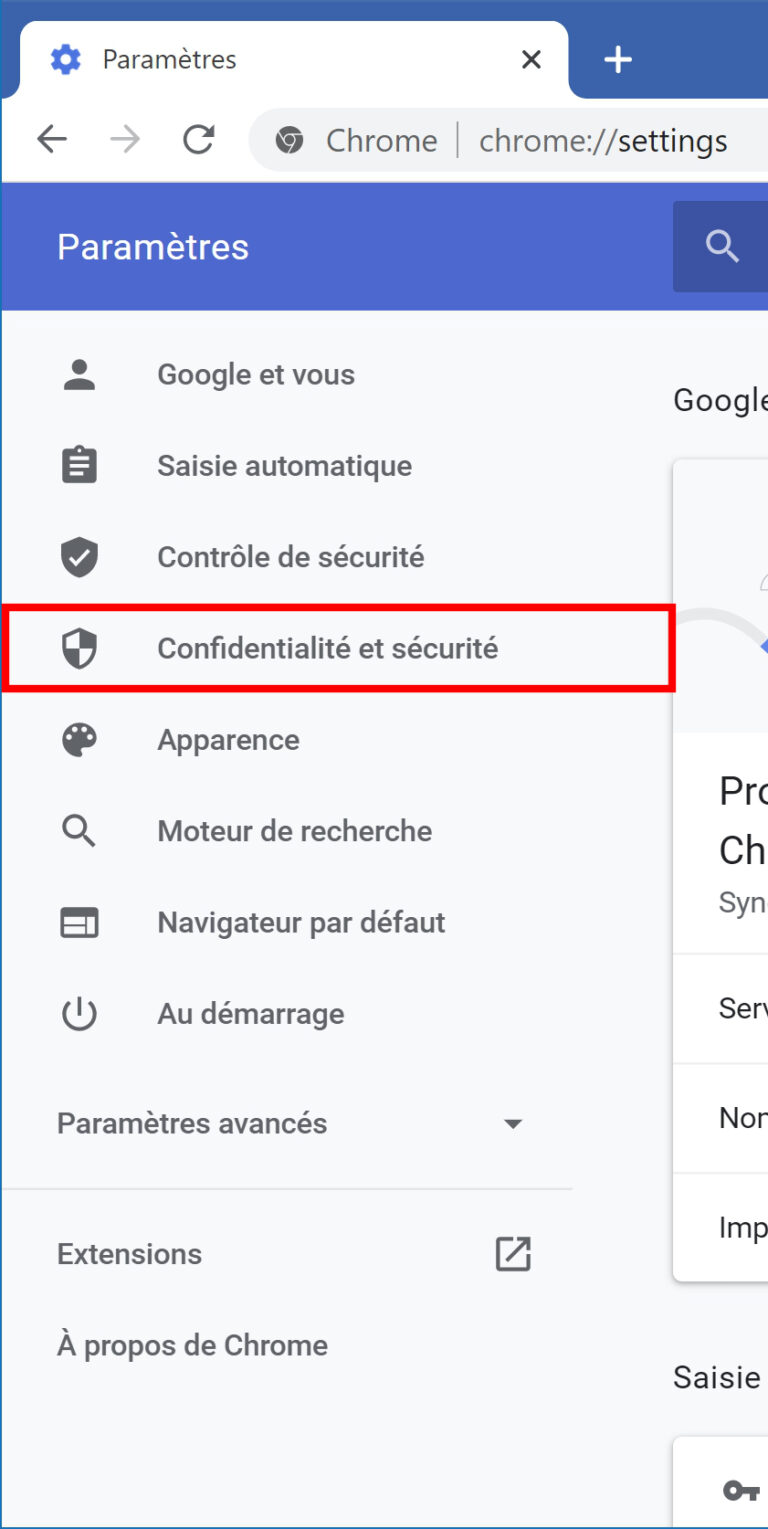The height and width of the screenshot is (1529, 768).
Task: Click the Au démarrage power icon
Action: pos(79,1014)
